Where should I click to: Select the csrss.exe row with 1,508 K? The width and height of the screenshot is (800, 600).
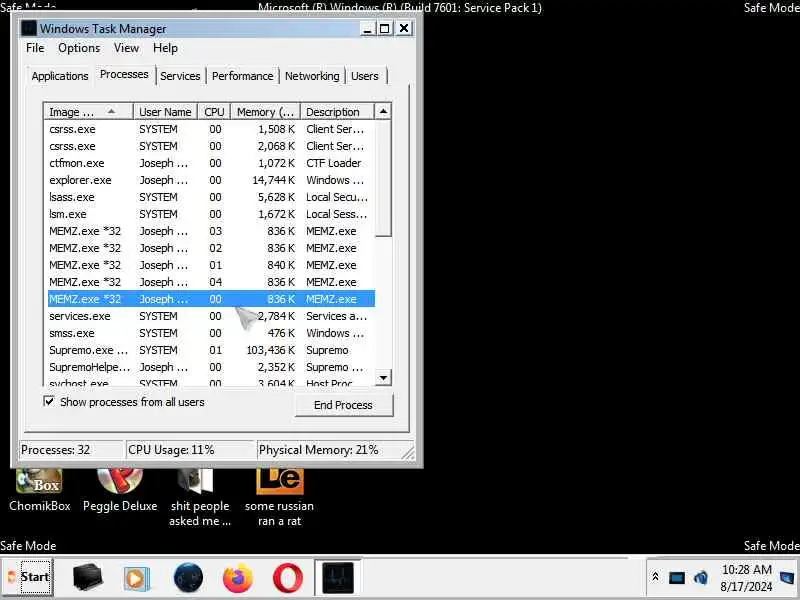[211, 129]
